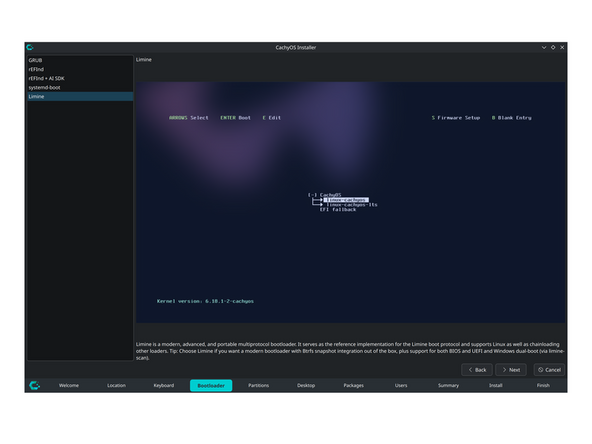Click the CachyOS Installer window title
The image size is (592, 444).
[x=296, y=48]
